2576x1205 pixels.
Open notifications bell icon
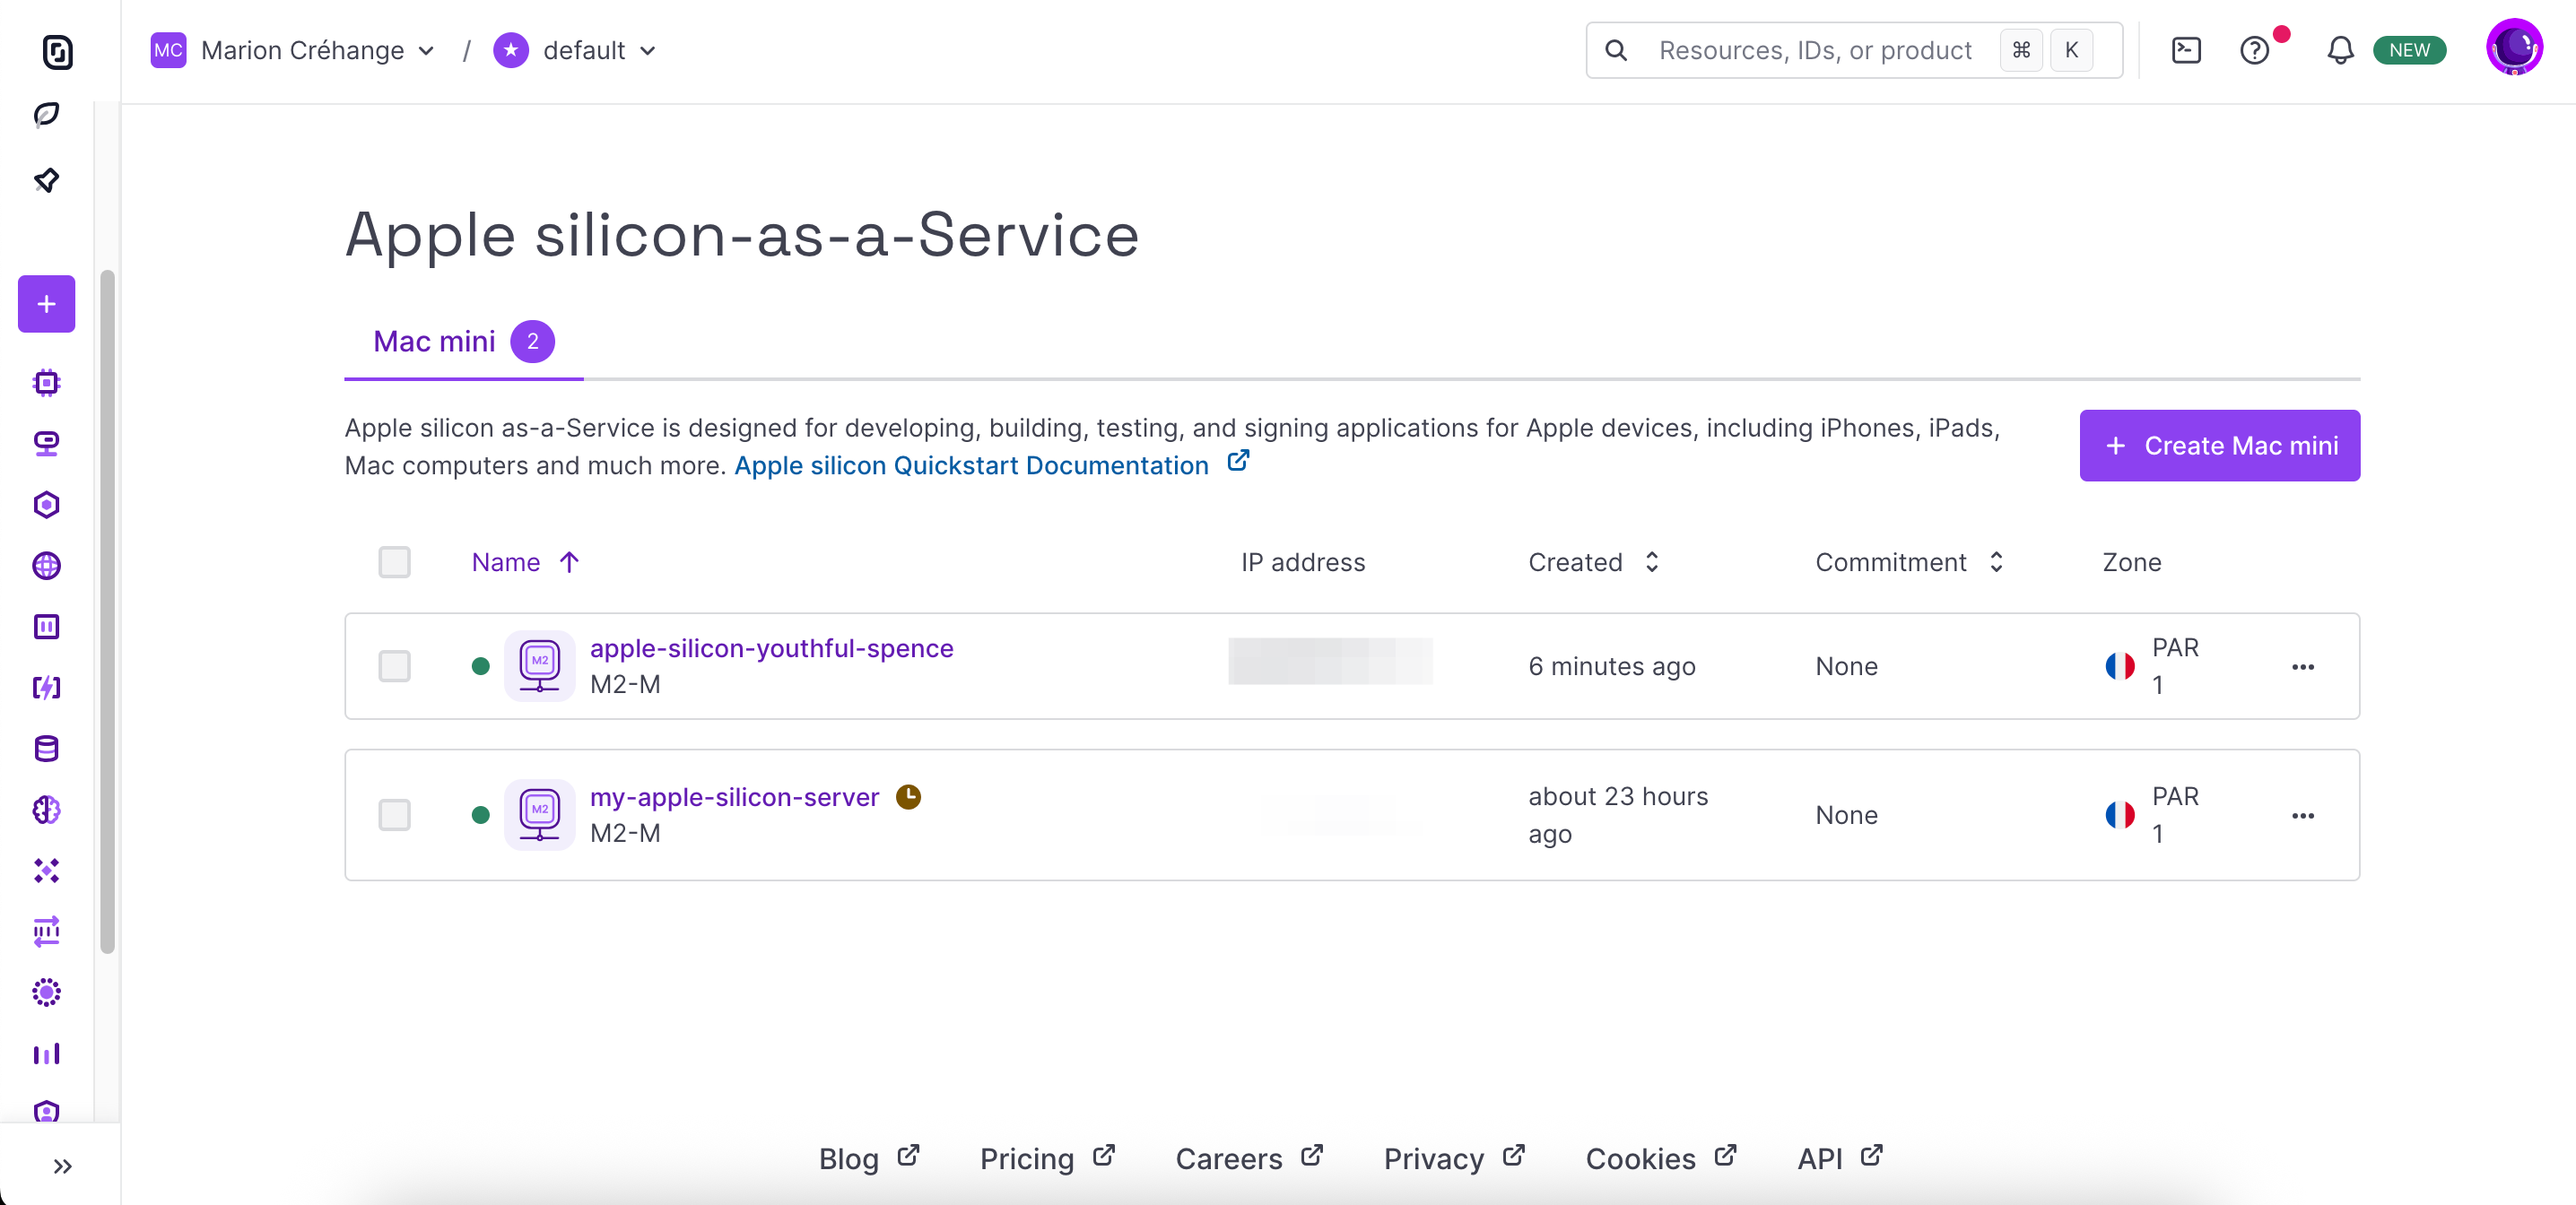[2340, 50]
